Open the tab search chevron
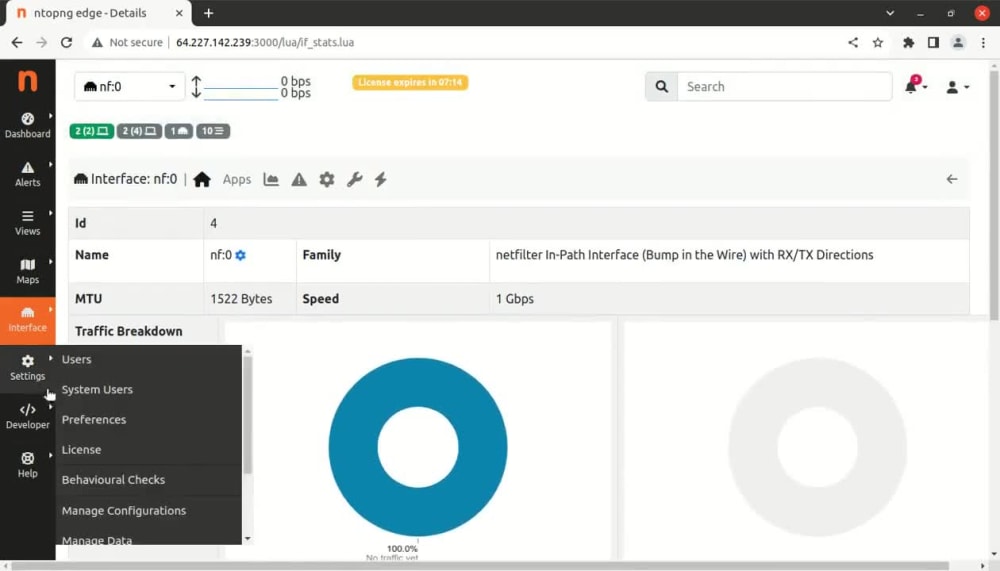This screenshot has height=571, width=1000. [x=890, y=13]
